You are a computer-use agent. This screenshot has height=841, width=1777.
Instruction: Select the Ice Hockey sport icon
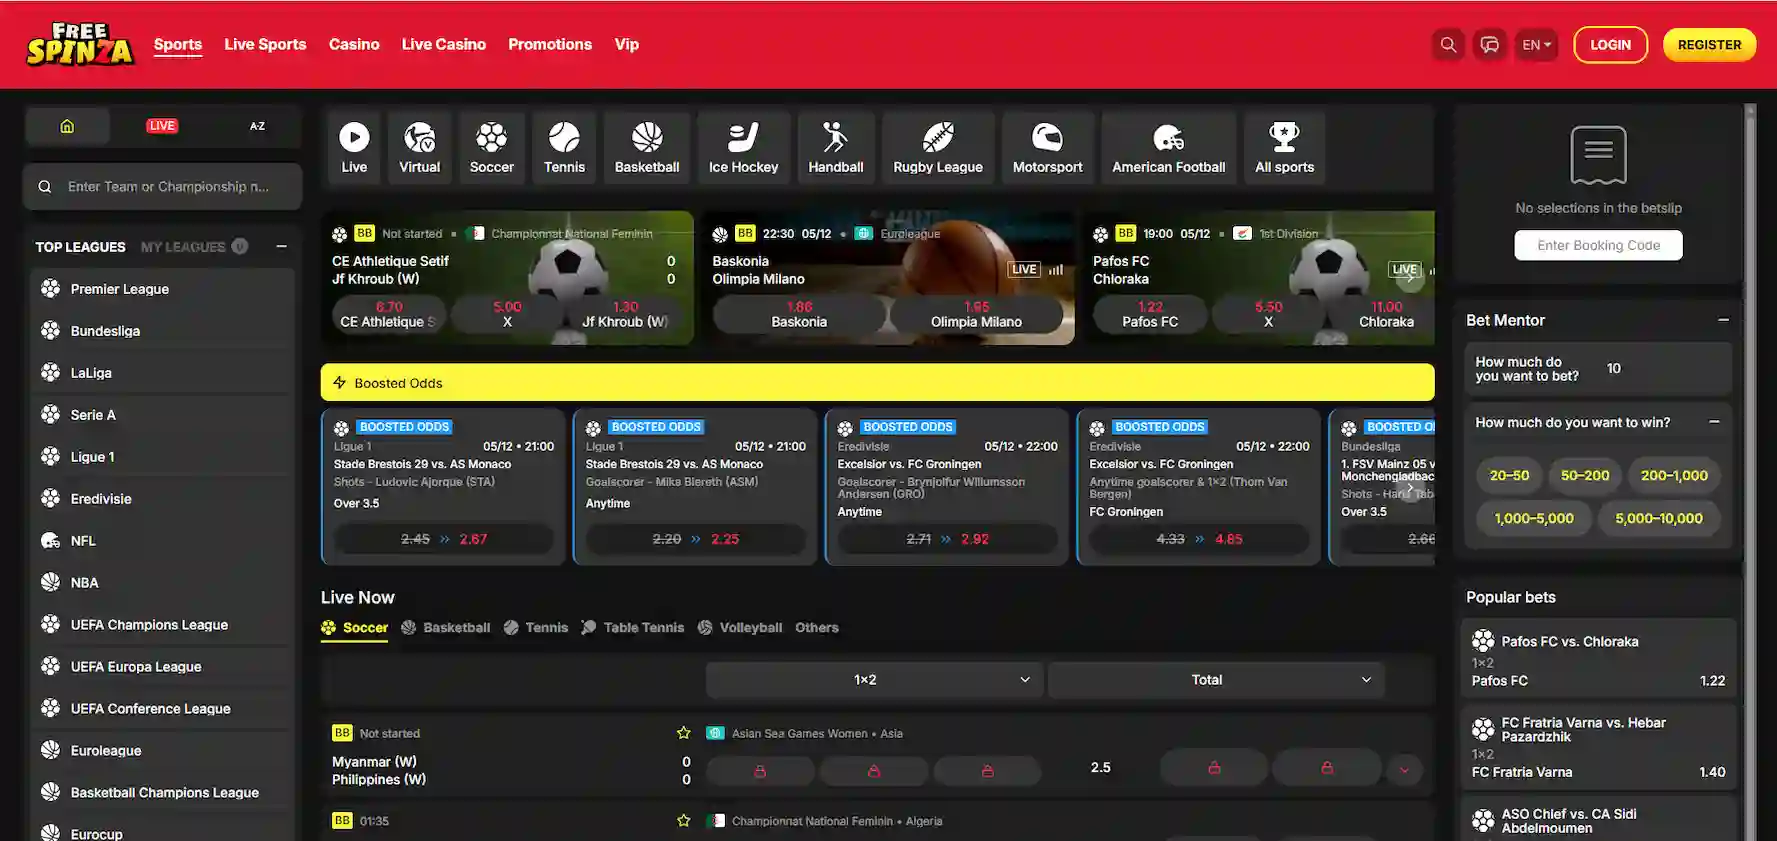point(743,147)
